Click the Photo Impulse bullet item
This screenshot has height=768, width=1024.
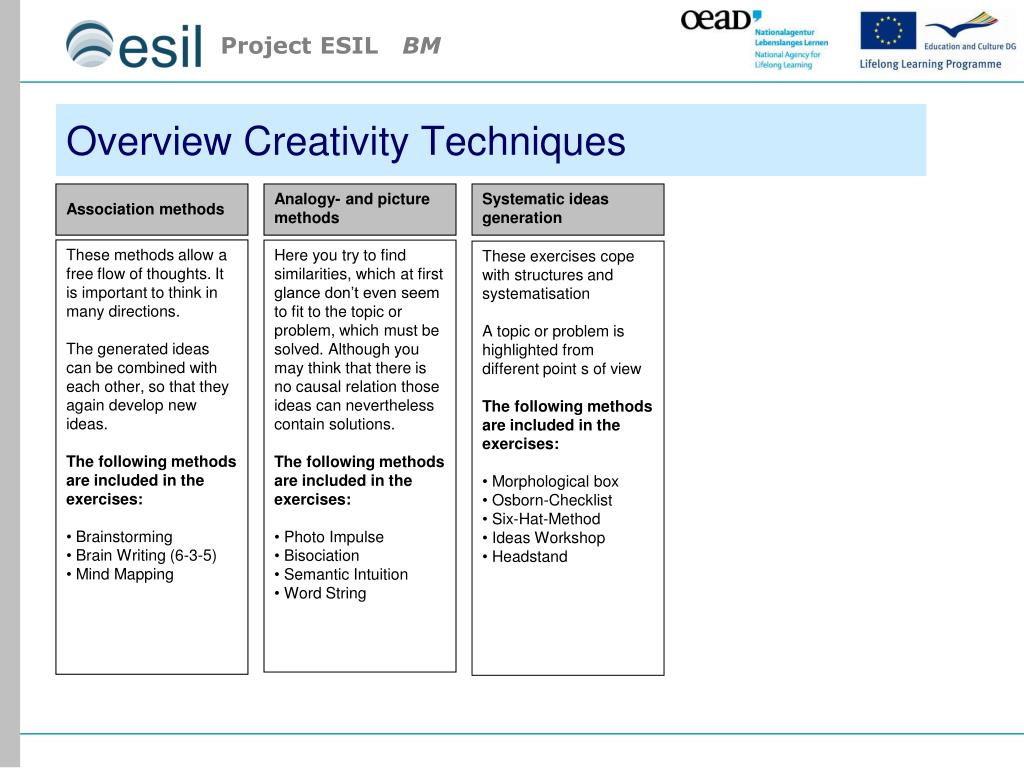click(x=329, y=537)
